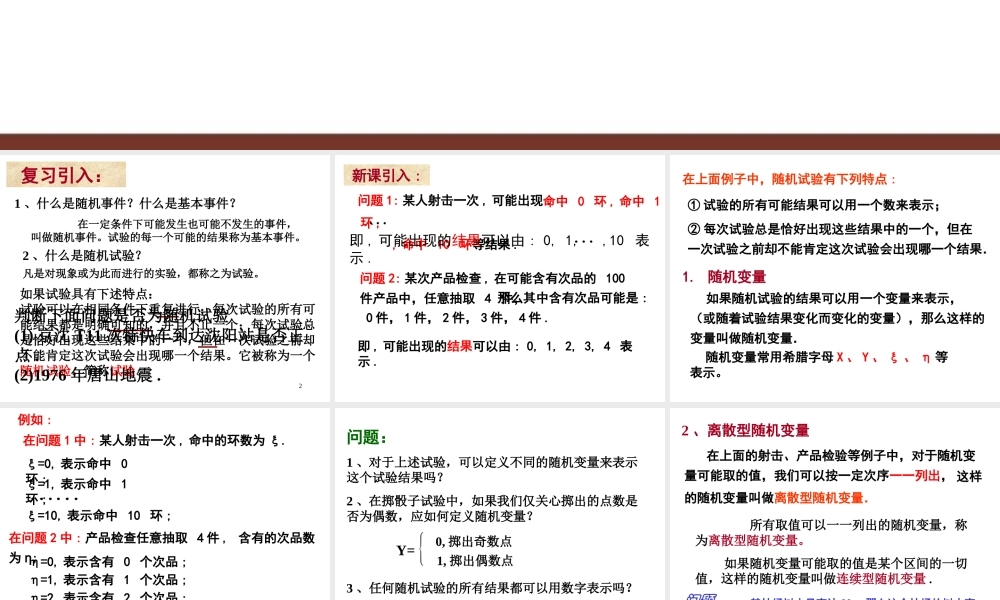Select the top-left slide thumbnail
Screen dimensions: 1000x600
click(x=165, y=275)
